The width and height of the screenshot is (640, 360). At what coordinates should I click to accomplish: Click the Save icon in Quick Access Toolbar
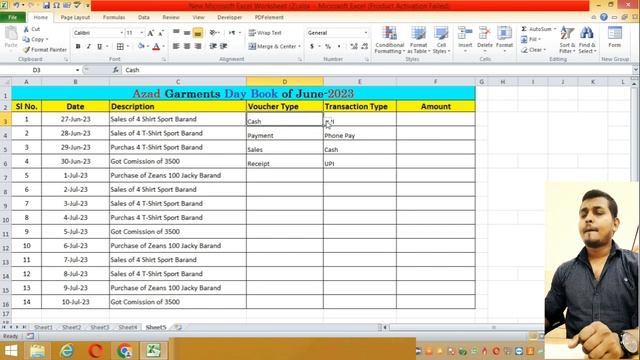coord(46,5)
